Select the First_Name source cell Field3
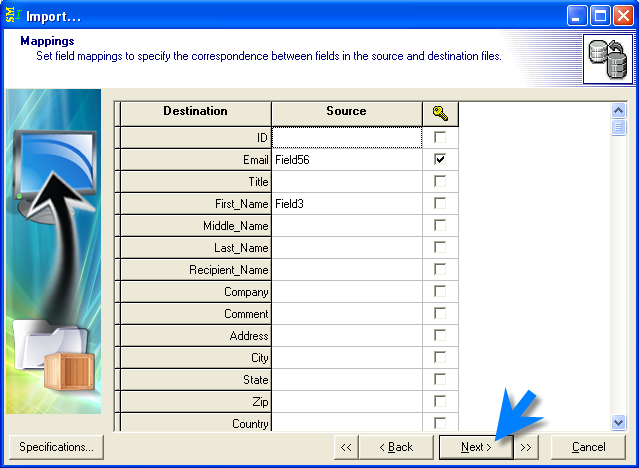639x468 pixels. tap(347, 203)
